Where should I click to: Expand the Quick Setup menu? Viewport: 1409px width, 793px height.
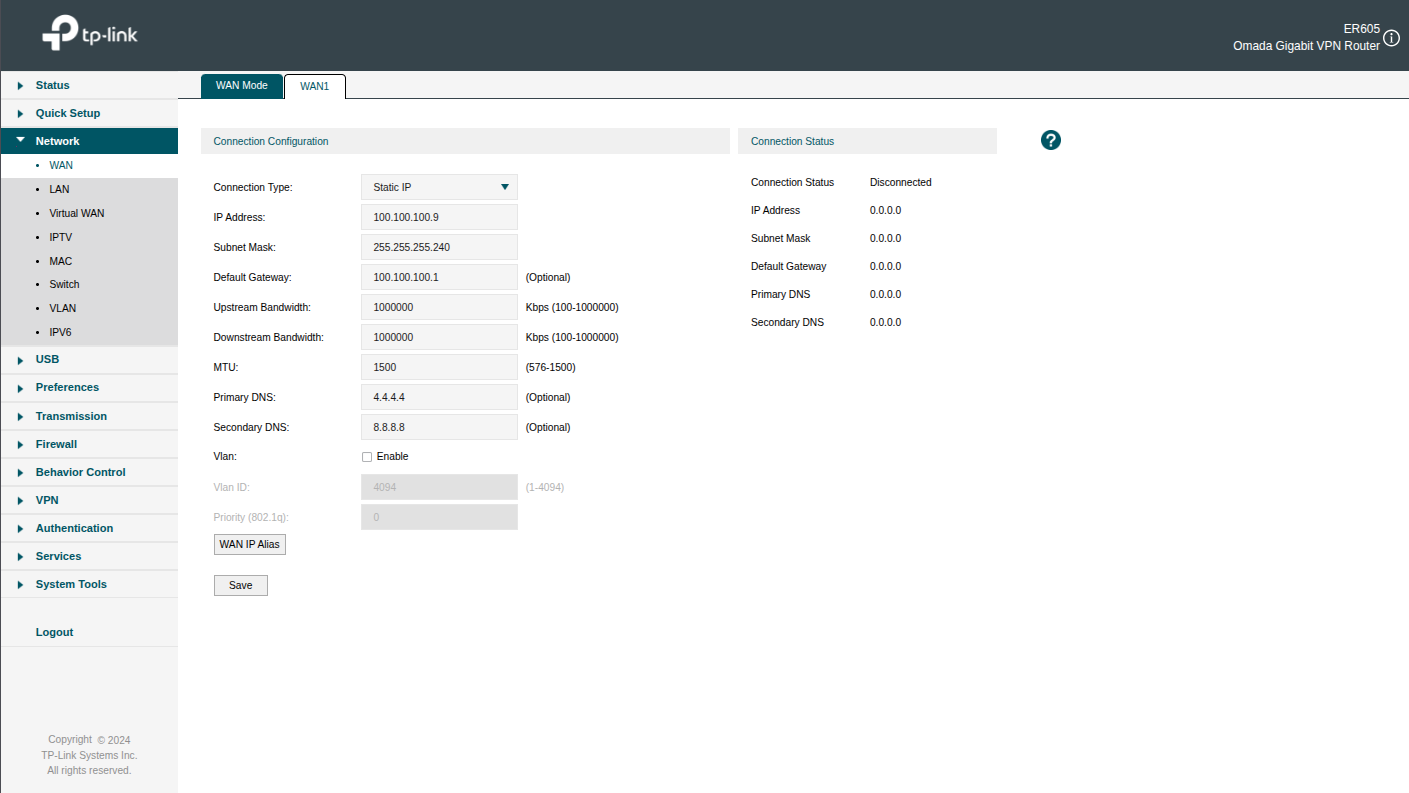tap(89, 113)
